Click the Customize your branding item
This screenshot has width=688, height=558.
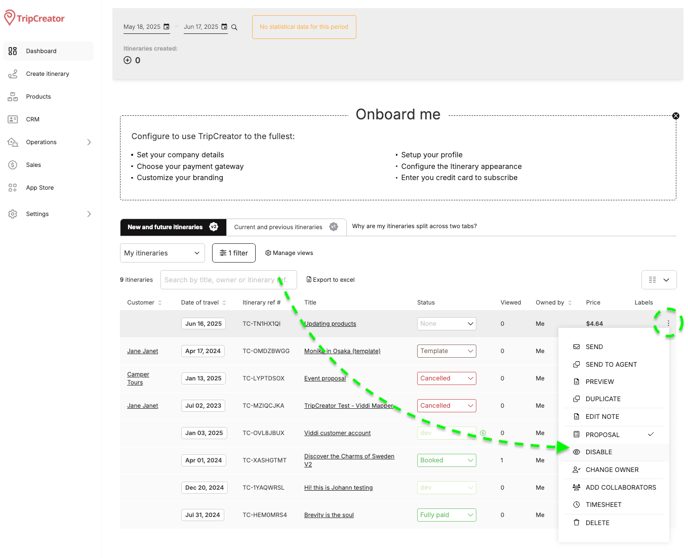click(x=180, y=178)
